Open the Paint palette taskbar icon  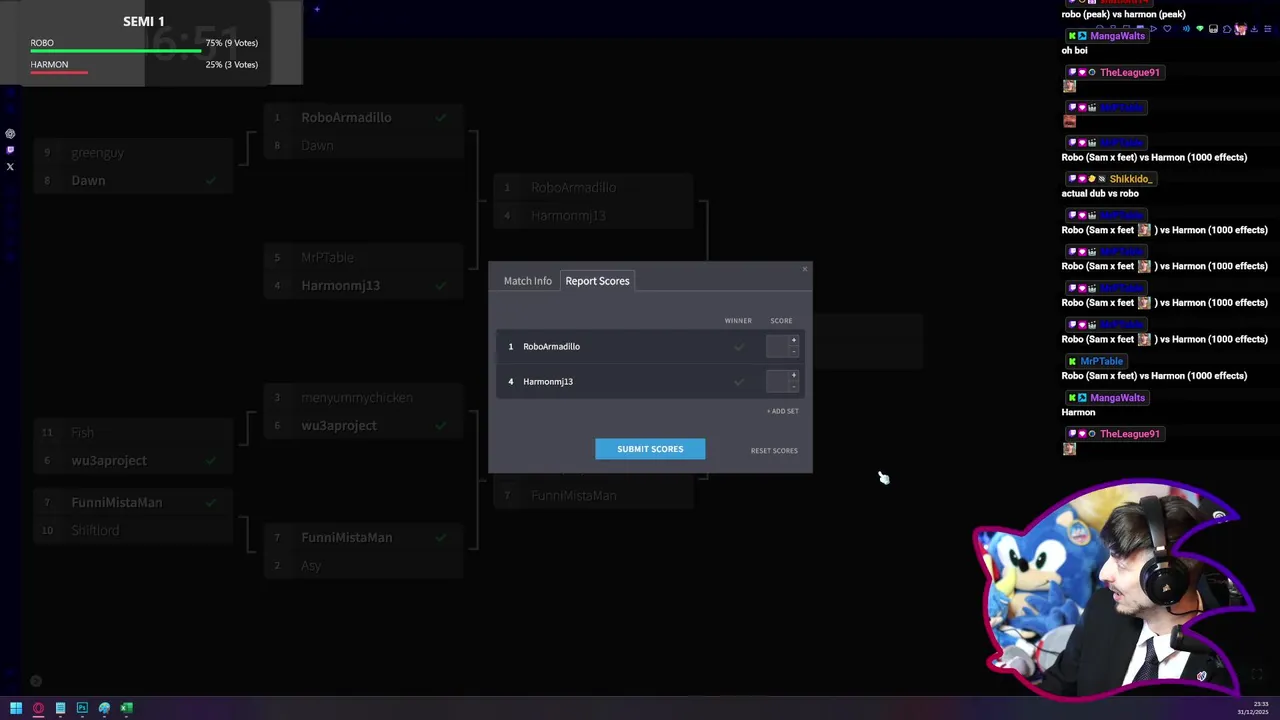(104, 708)
